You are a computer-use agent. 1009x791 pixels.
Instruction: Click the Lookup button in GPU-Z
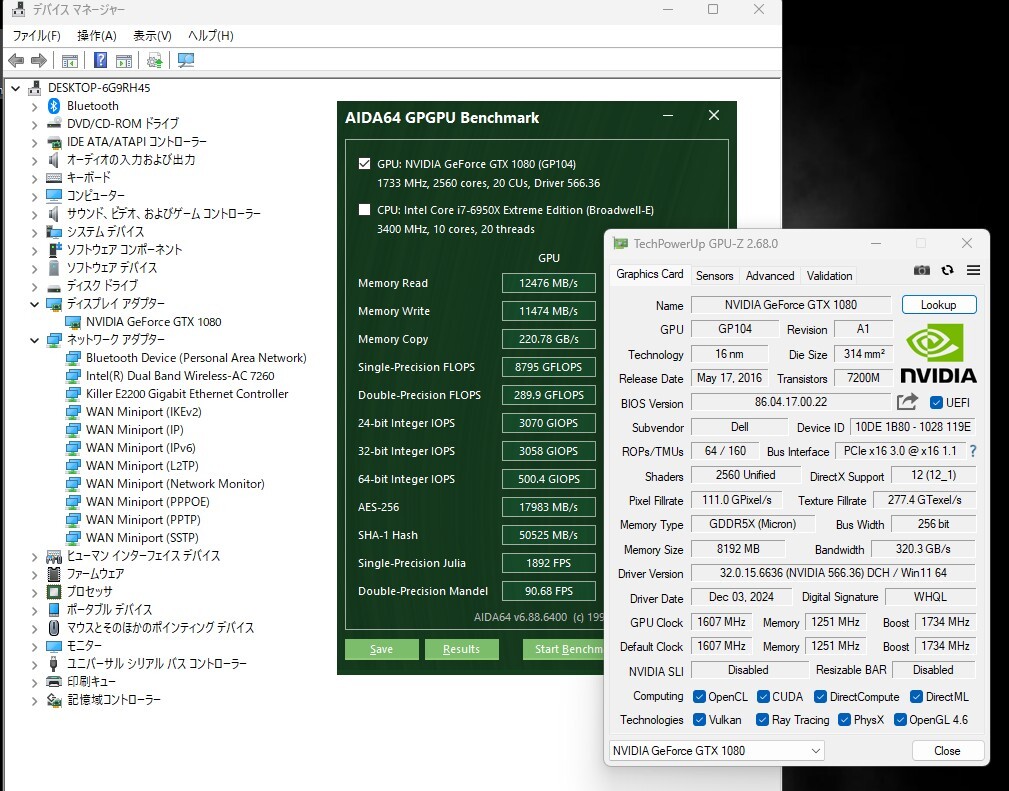(x=938, y=305)
